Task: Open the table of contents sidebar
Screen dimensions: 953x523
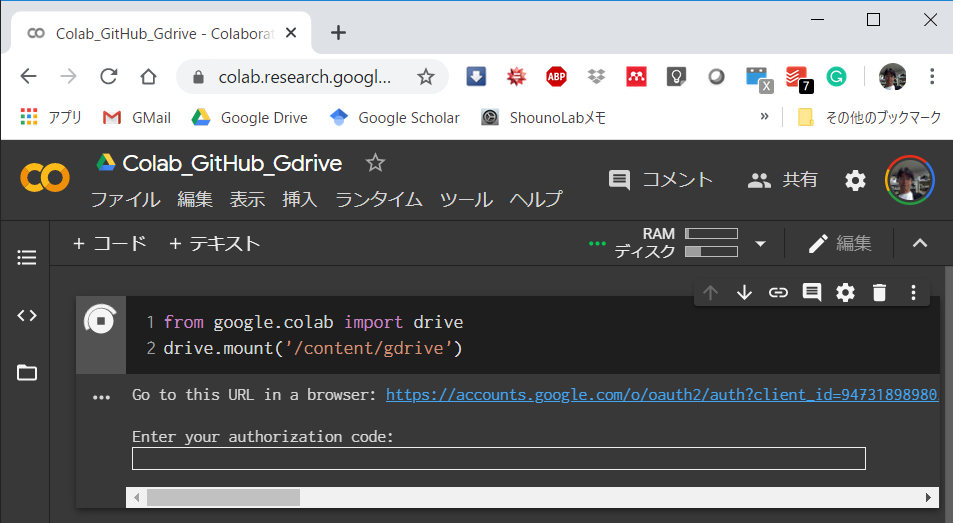Action: [x=26, y=258]
